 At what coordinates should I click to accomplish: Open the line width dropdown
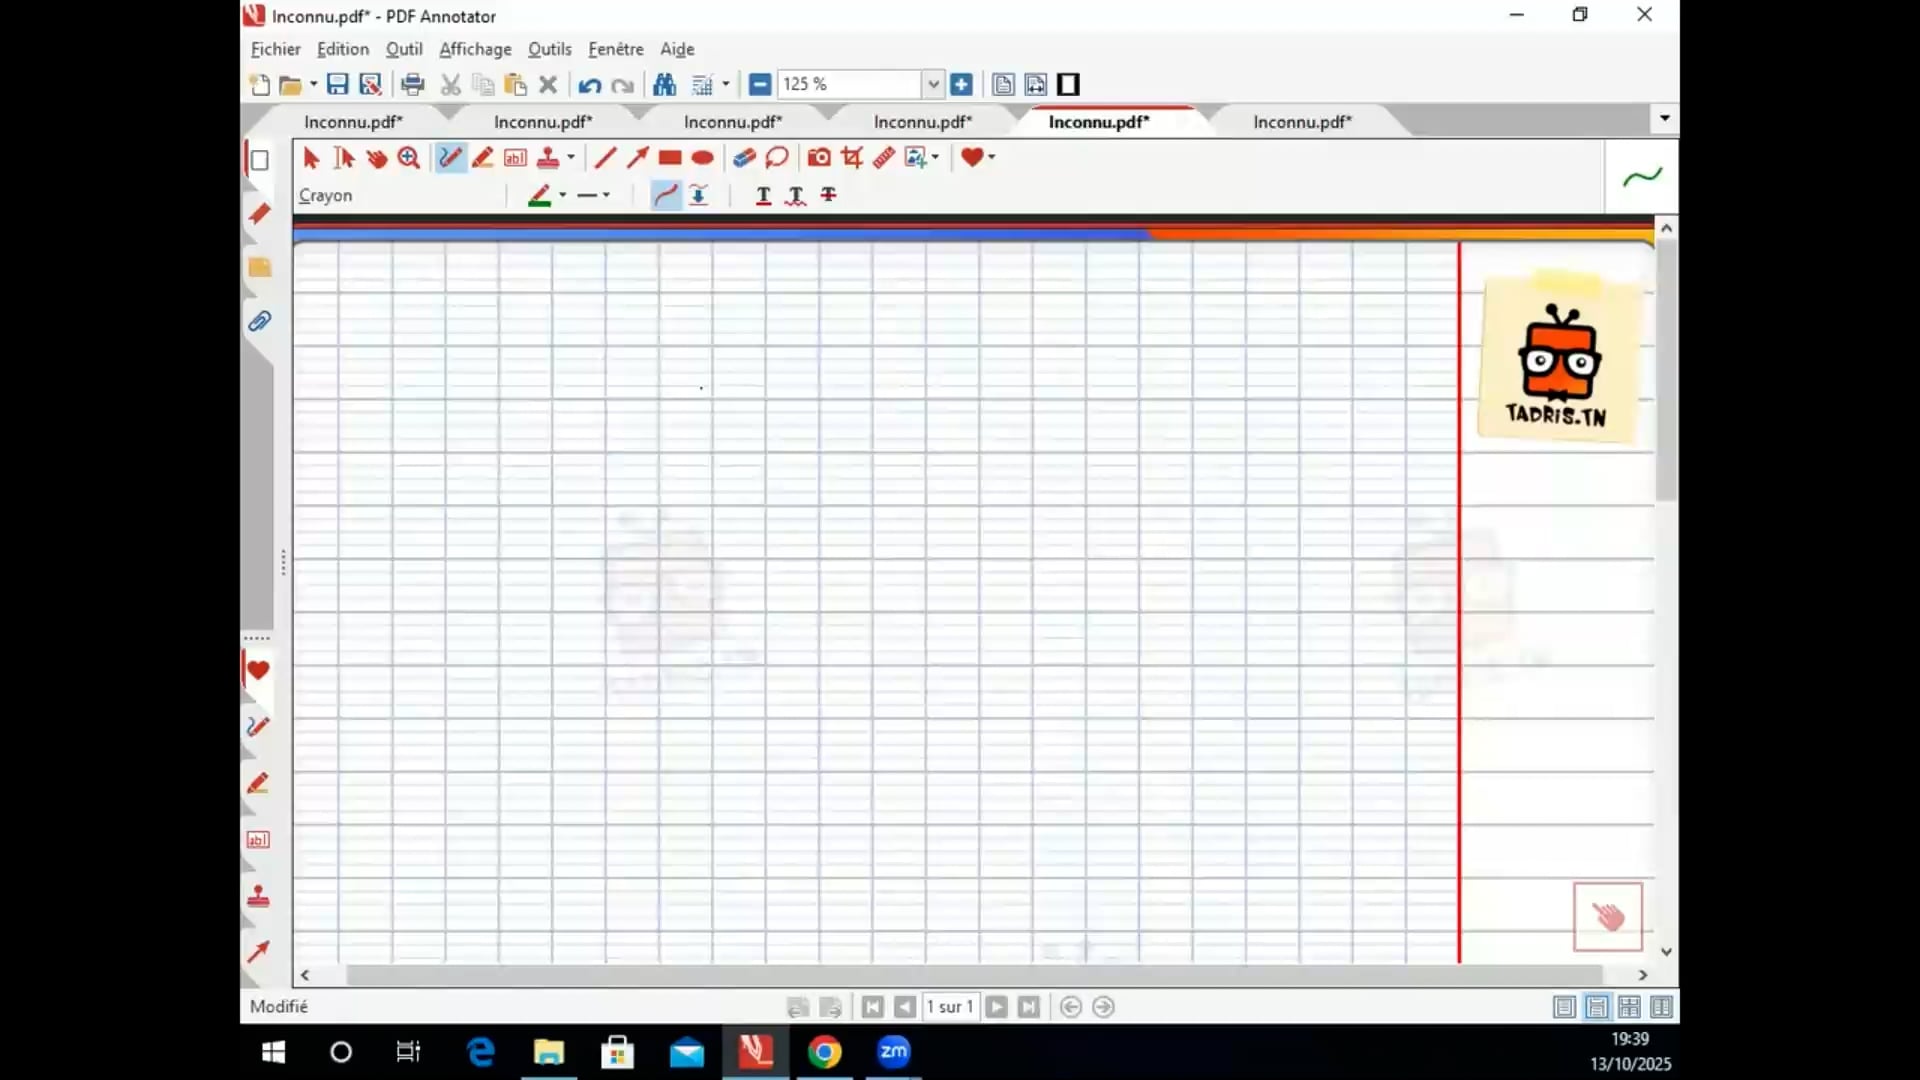pos(606,195)
